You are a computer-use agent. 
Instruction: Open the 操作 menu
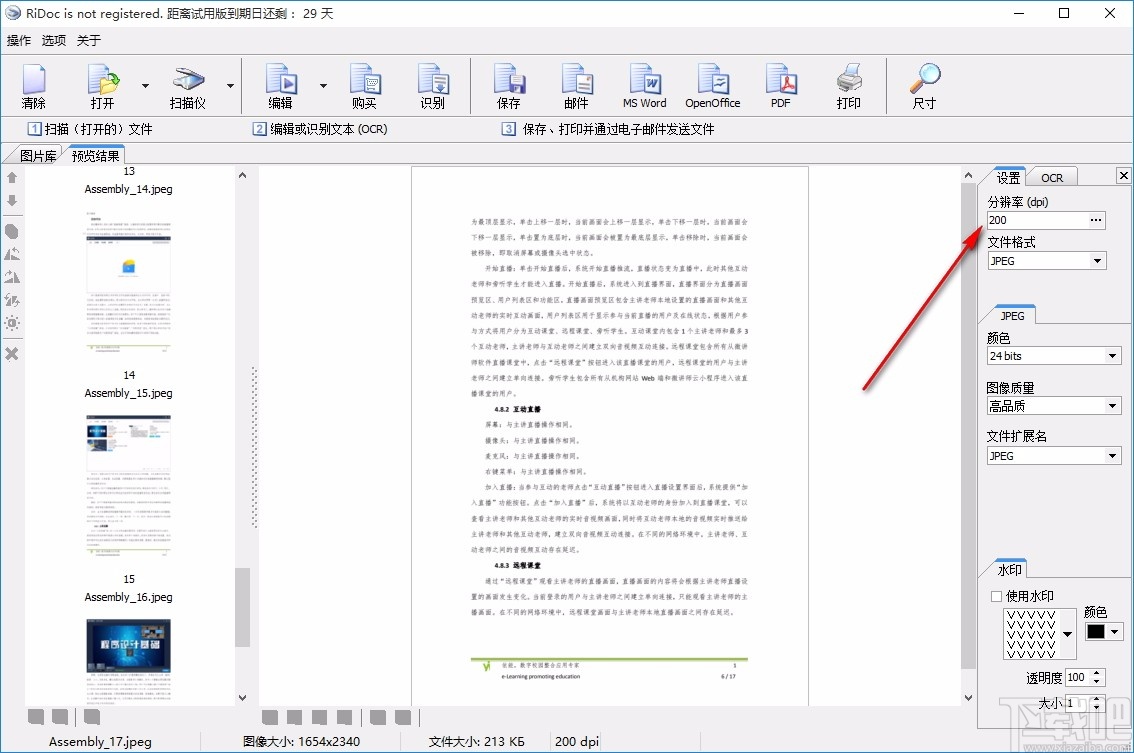click(19, 41)
